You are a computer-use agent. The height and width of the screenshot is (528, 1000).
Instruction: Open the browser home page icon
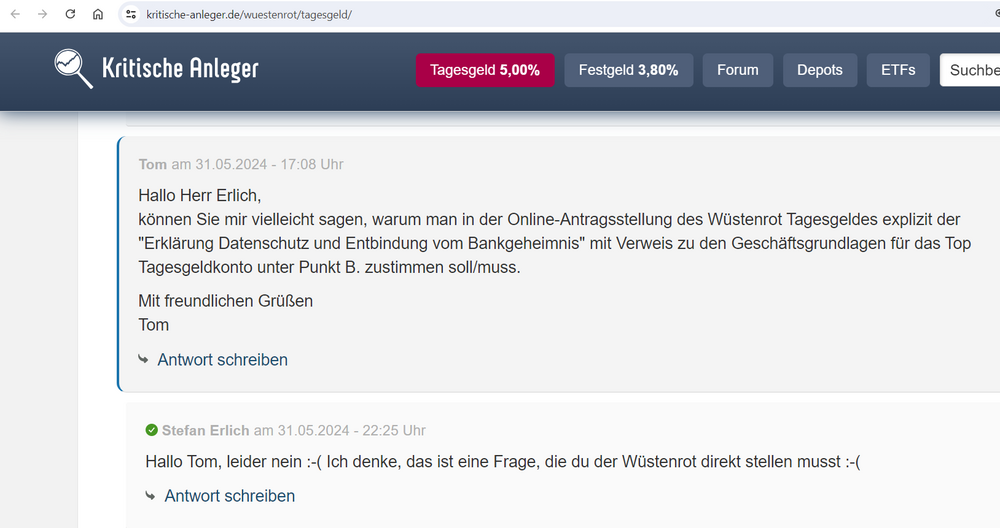click(98, 14)
